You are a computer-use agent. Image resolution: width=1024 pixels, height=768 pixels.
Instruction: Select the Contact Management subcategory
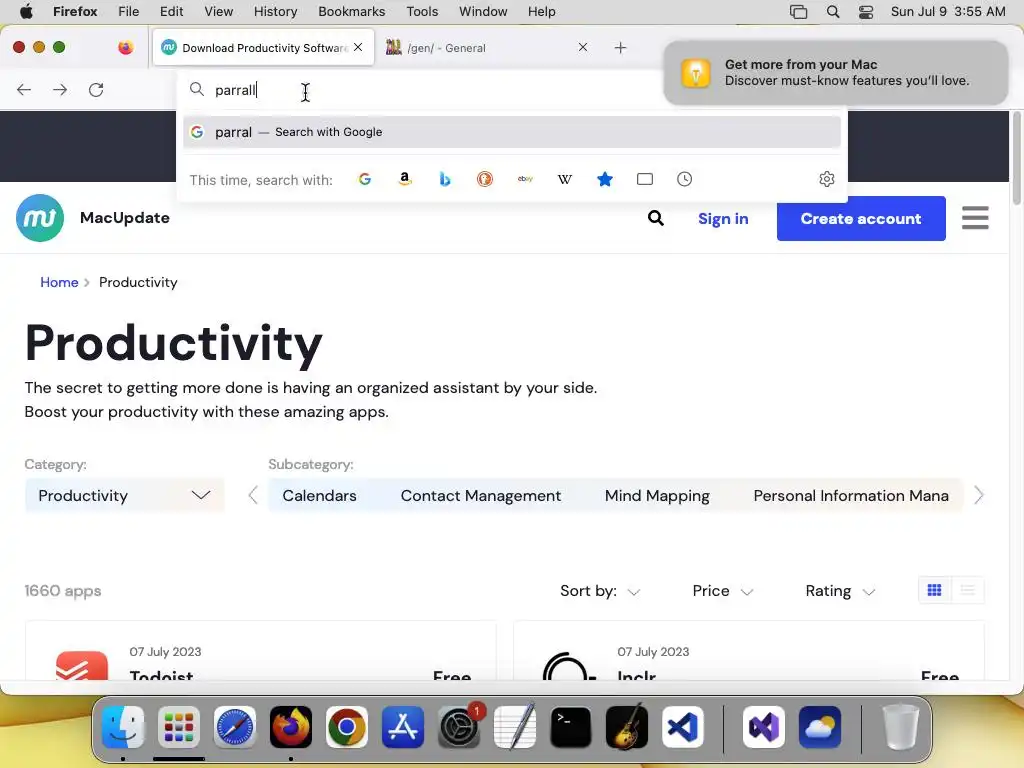(x=481, y=496)
